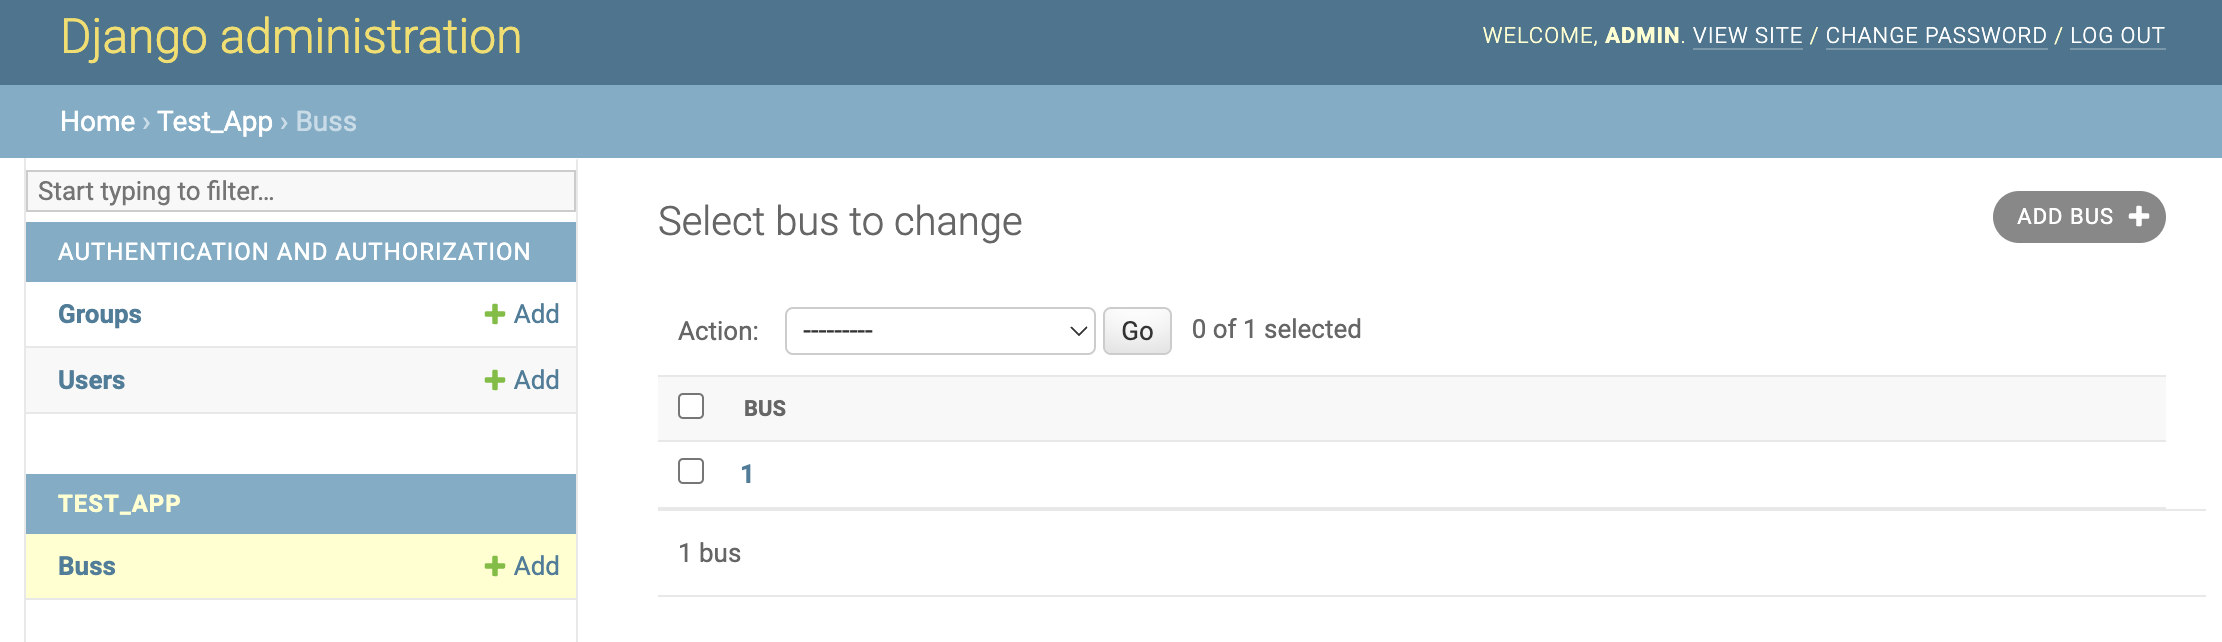Open bus record 1 link
This screenshot has width=2222, height=642.
tap(747, 474)
